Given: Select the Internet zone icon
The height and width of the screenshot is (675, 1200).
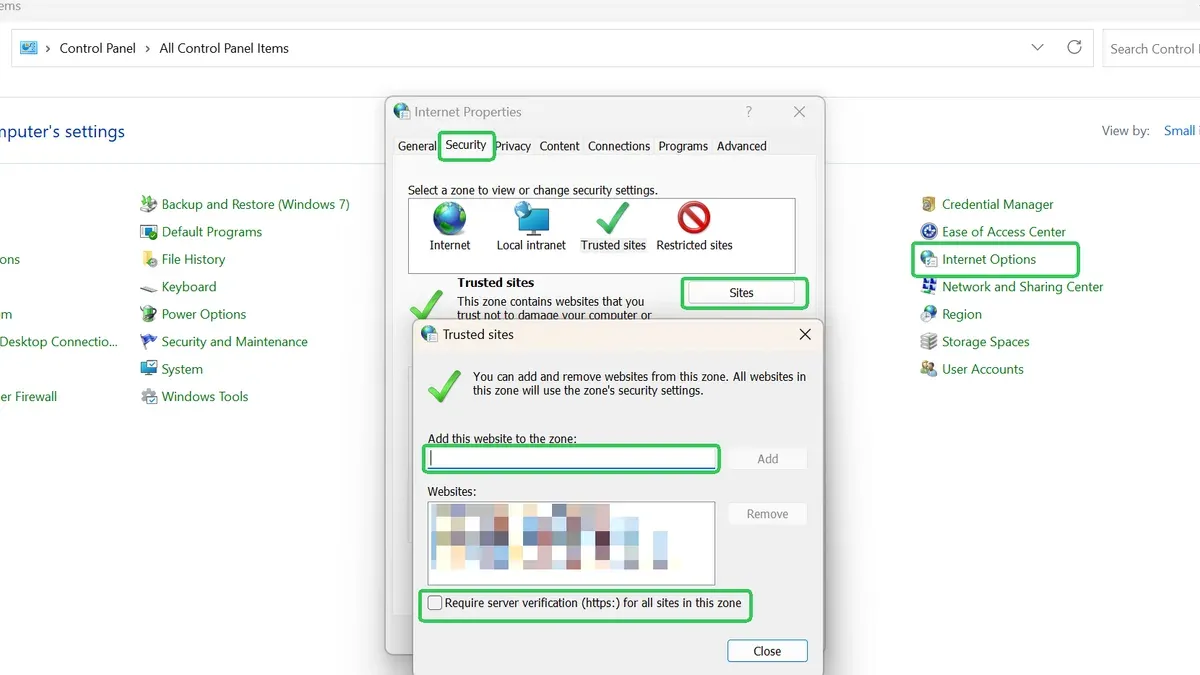Looking at the screenshot, I should pyautogui.click(x=450, y=218).
